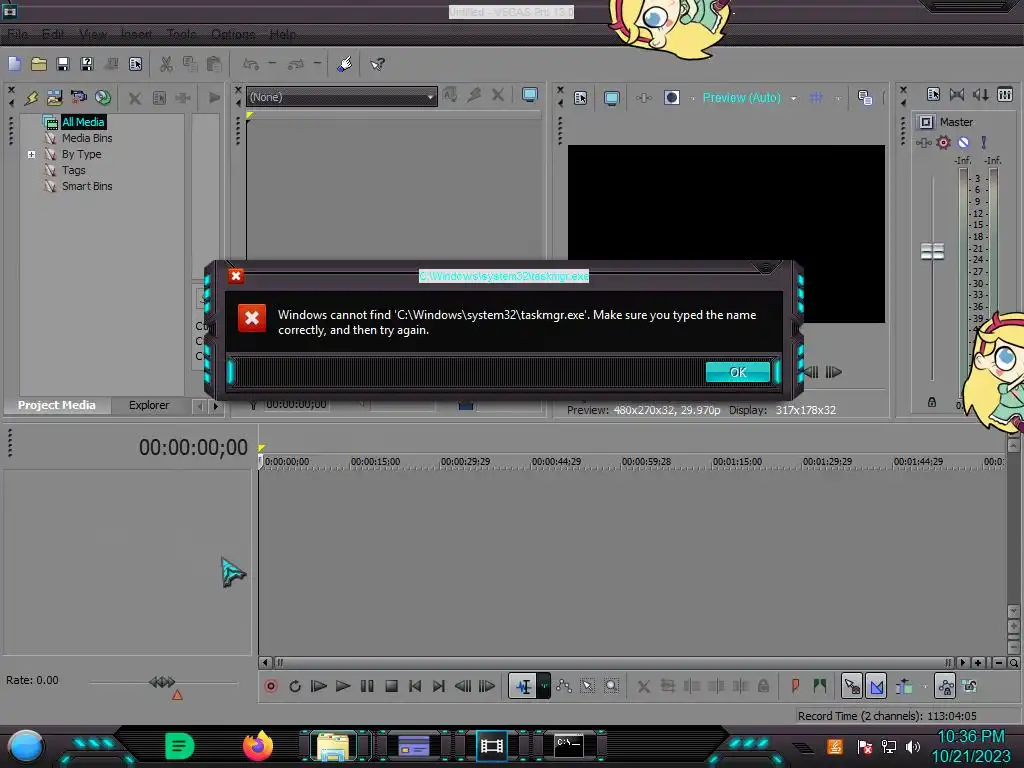The image size is (1024, 768).
Task: Switch to the Project Media tab
Action: click(x=56, y=405)
